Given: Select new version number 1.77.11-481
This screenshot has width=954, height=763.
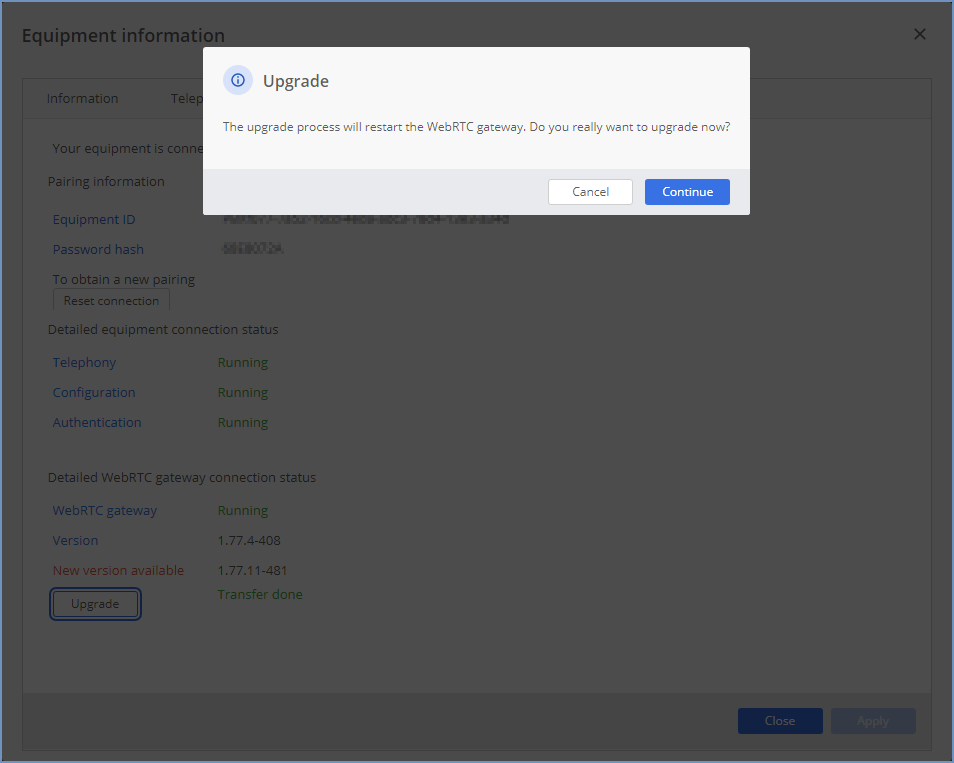Looking at the screenshot, I should (252, 570).
